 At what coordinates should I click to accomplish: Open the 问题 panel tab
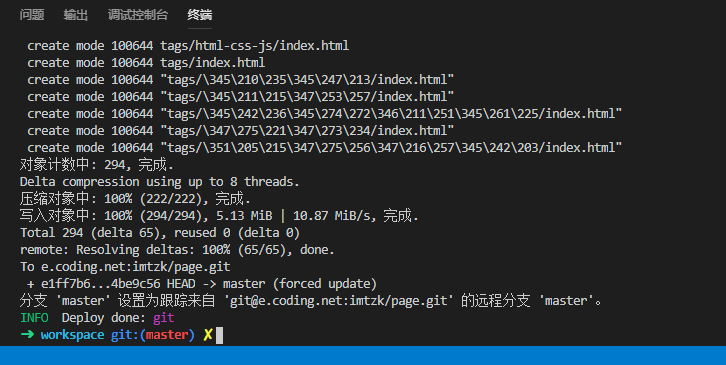pos(32,15)
